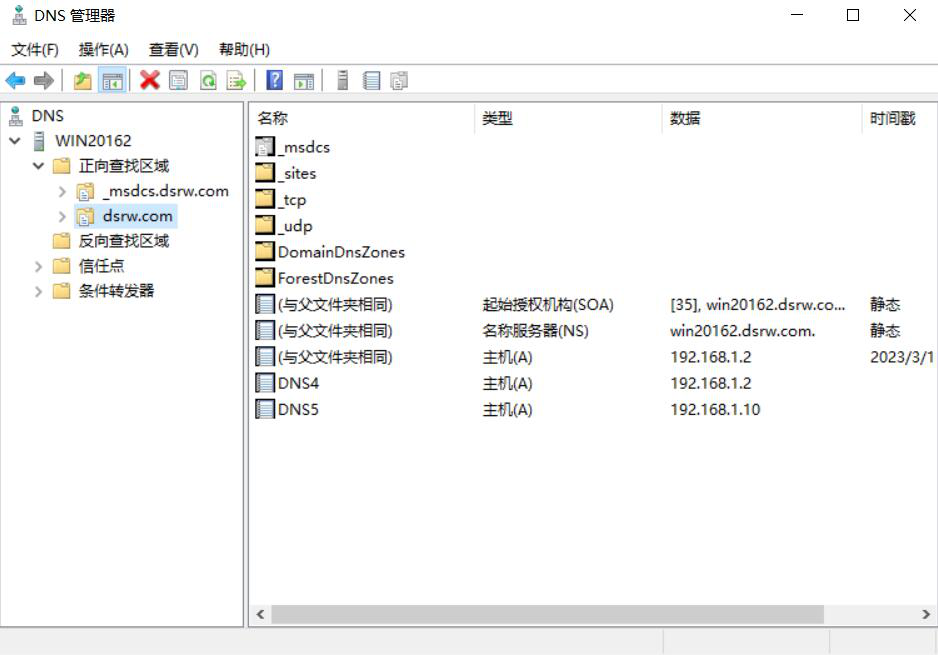Collapse the WIN20162 server node
Viewport: 938px width, 655px height.
click(x=15, y=141)
